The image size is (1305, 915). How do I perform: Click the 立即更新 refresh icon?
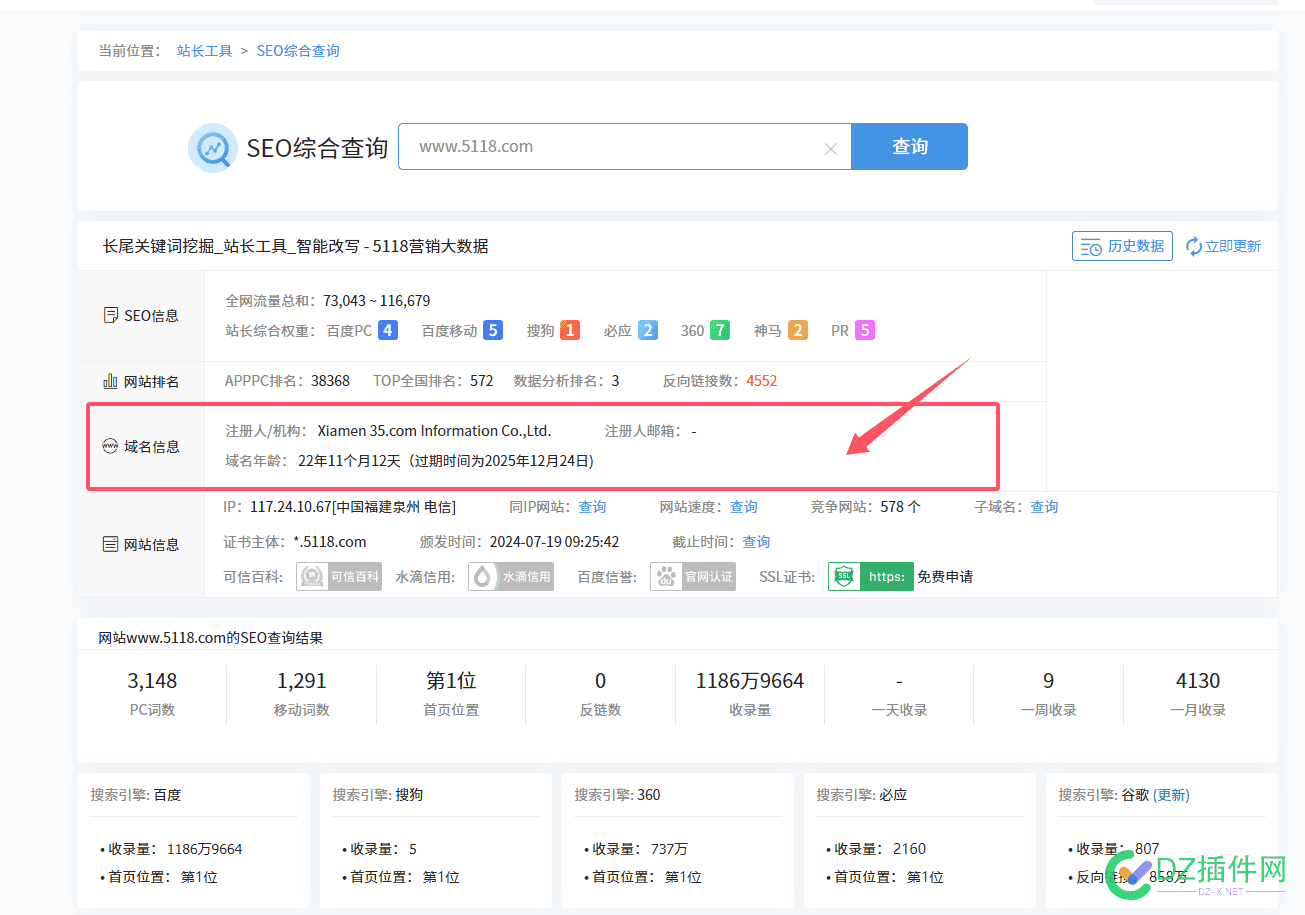click(1194, 246)
